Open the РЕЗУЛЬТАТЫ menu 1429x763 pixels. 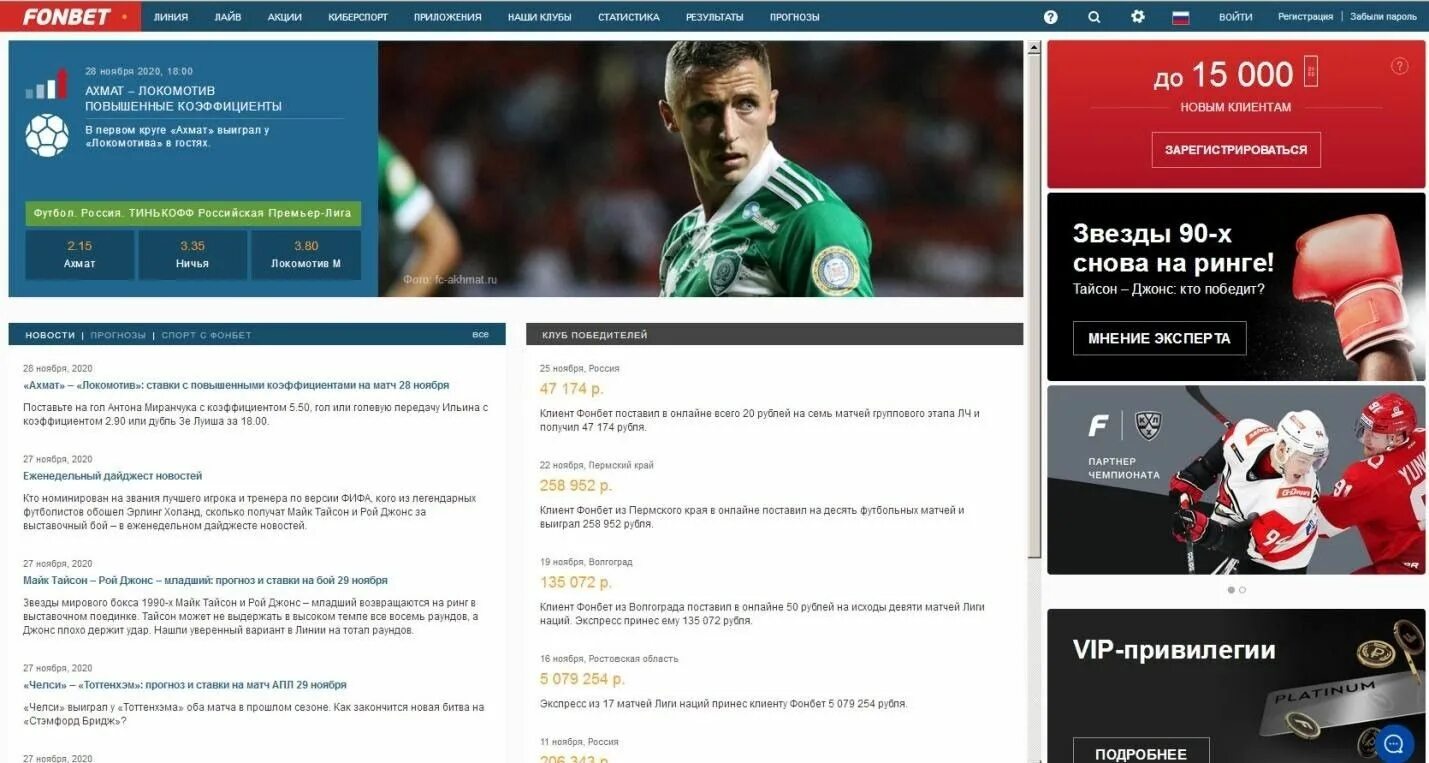pyautogui.click(x=715, y=17)
